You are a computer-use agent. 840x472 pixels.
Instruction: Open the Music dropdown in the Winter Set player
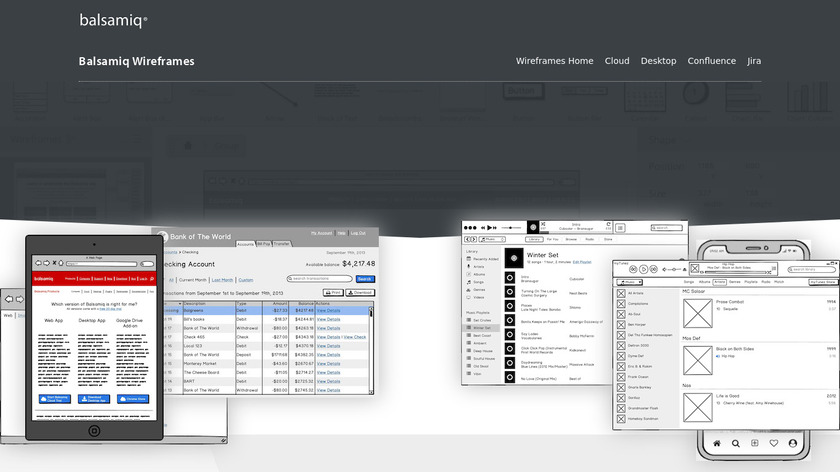click(x=492, y=239)
